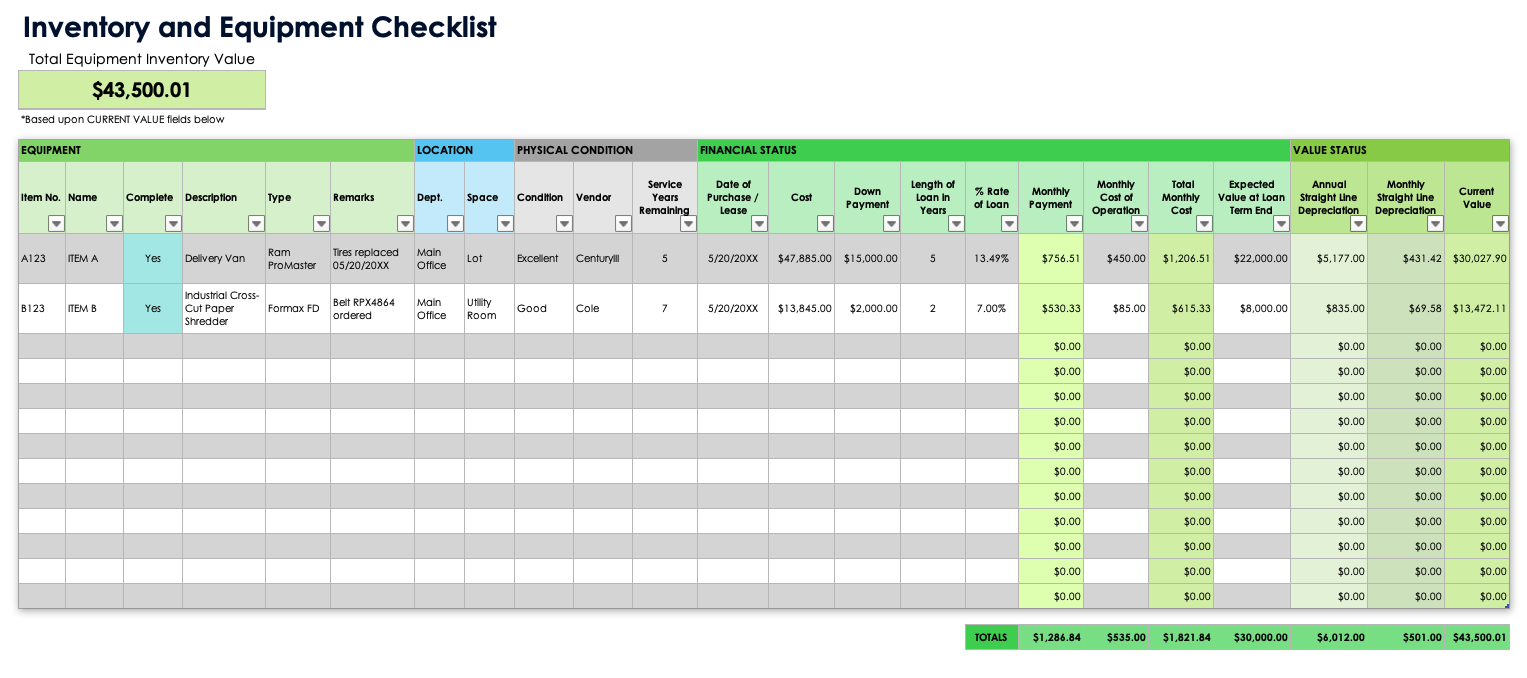Click the $47,885.00 cost cell

tap(801, 258)
